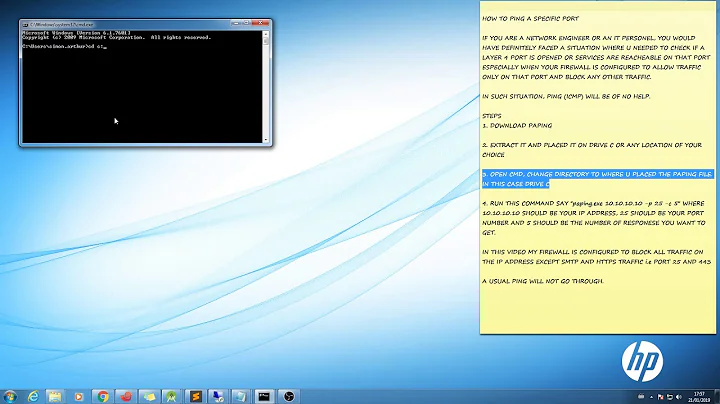Click the sticky note title HOW TO PING A SPECIFIC PORT
Image resolution: width=720 pixels, height=404 pixels.
(530, 19)
